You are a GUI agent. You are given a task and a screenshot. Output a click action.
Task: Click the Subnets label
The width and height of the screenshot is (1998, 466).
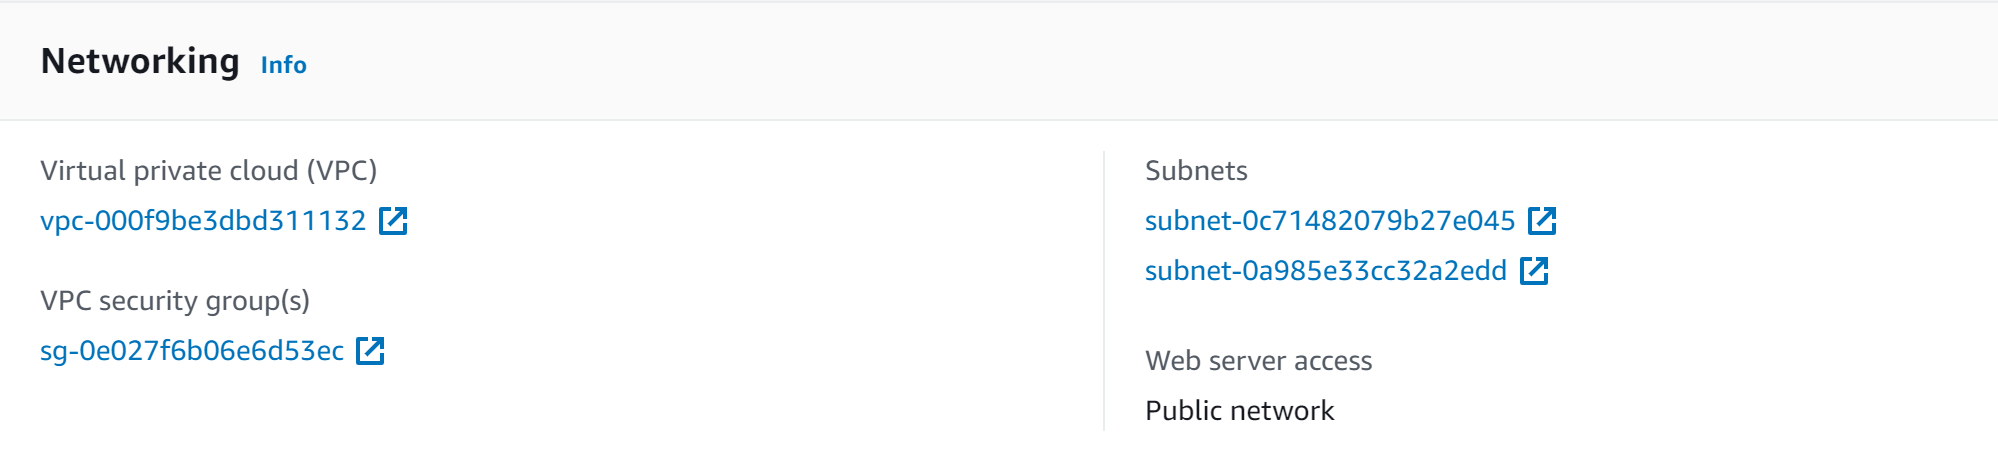[x=1196, y=171]
